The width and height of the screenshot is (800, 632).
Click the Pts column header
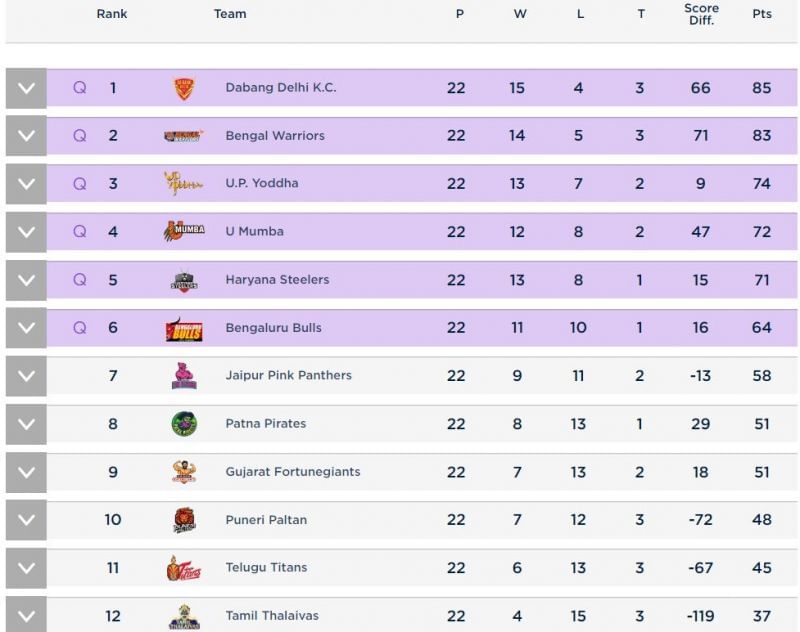(x=762, y=14)
